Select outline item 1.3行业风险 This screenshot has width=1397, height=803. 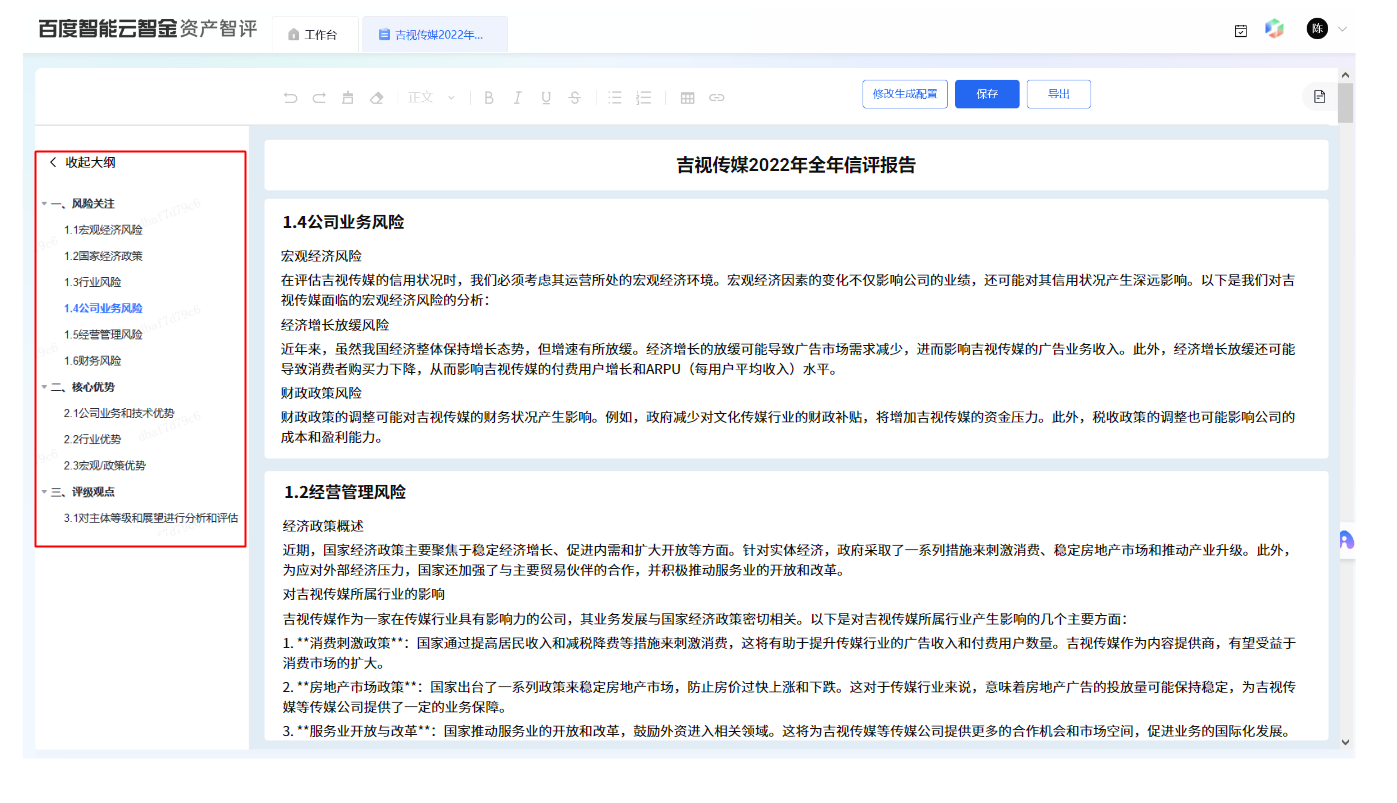coord(92,282)
